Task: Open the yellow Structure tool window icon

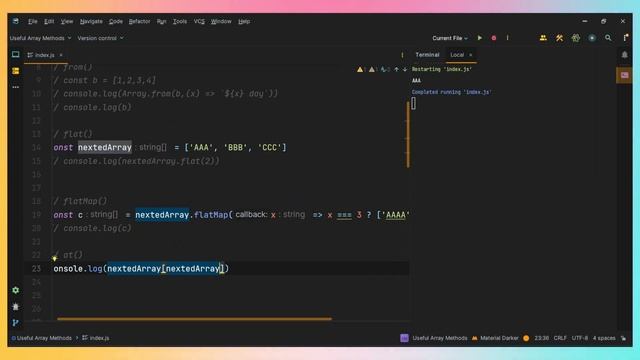Action: point(16,71)
